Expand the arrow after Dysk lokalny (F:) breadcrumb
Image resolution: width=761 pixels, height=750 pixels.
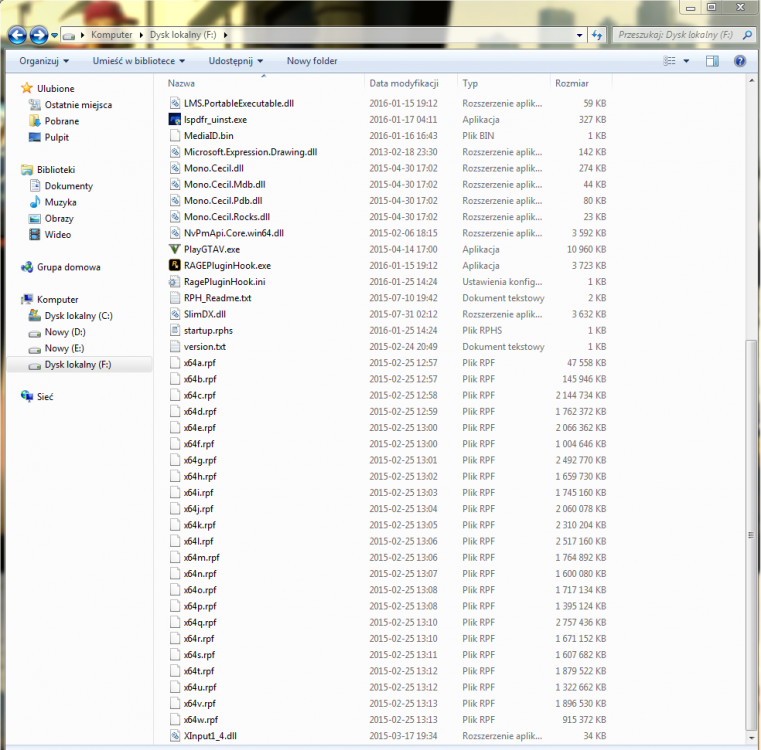(x=225, y=35)
